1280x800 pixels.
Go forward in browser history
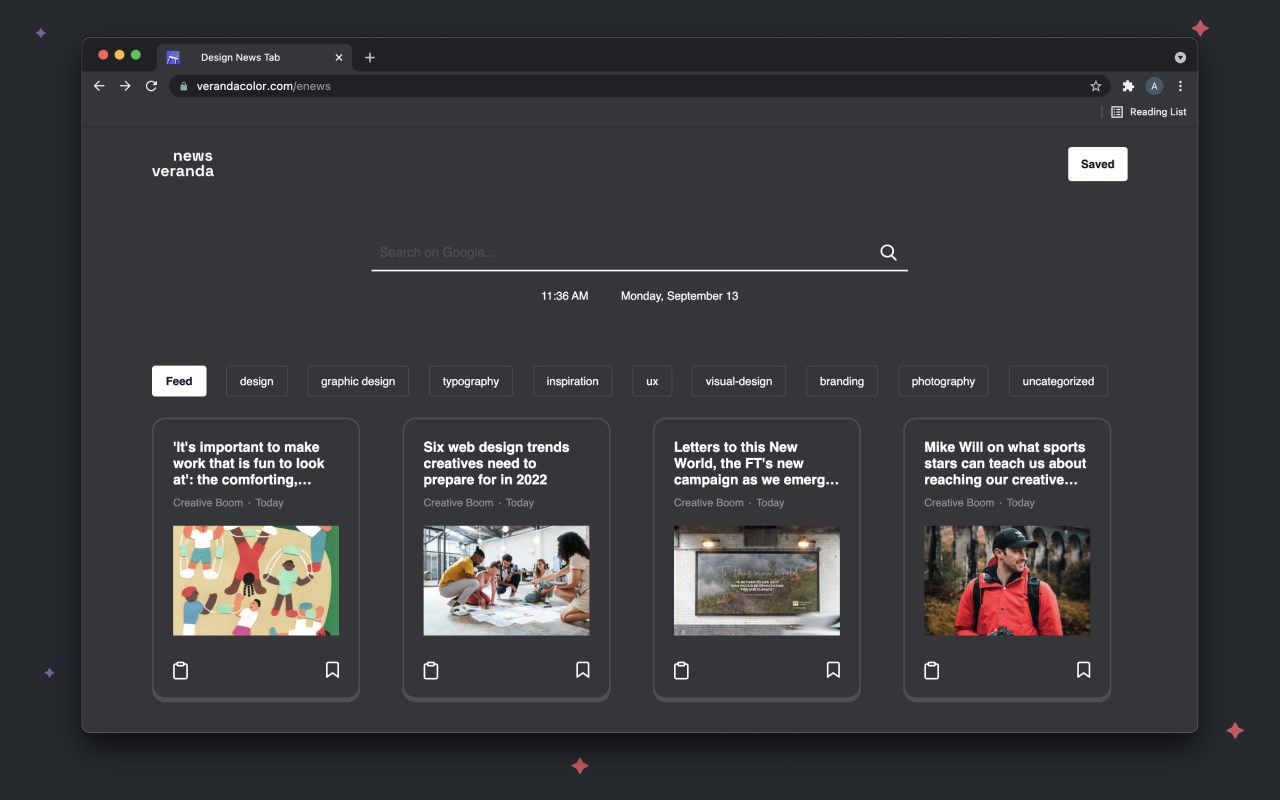[x=125, y=86]
